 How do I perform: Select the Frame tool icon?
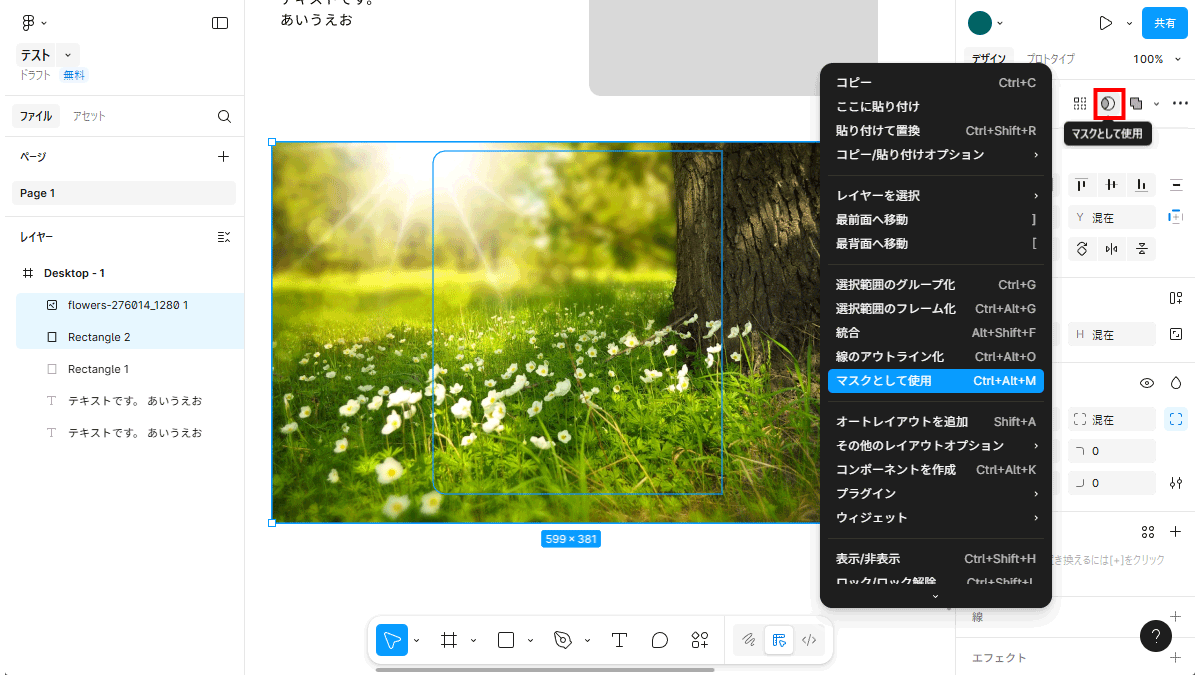[x=449, y=640]
